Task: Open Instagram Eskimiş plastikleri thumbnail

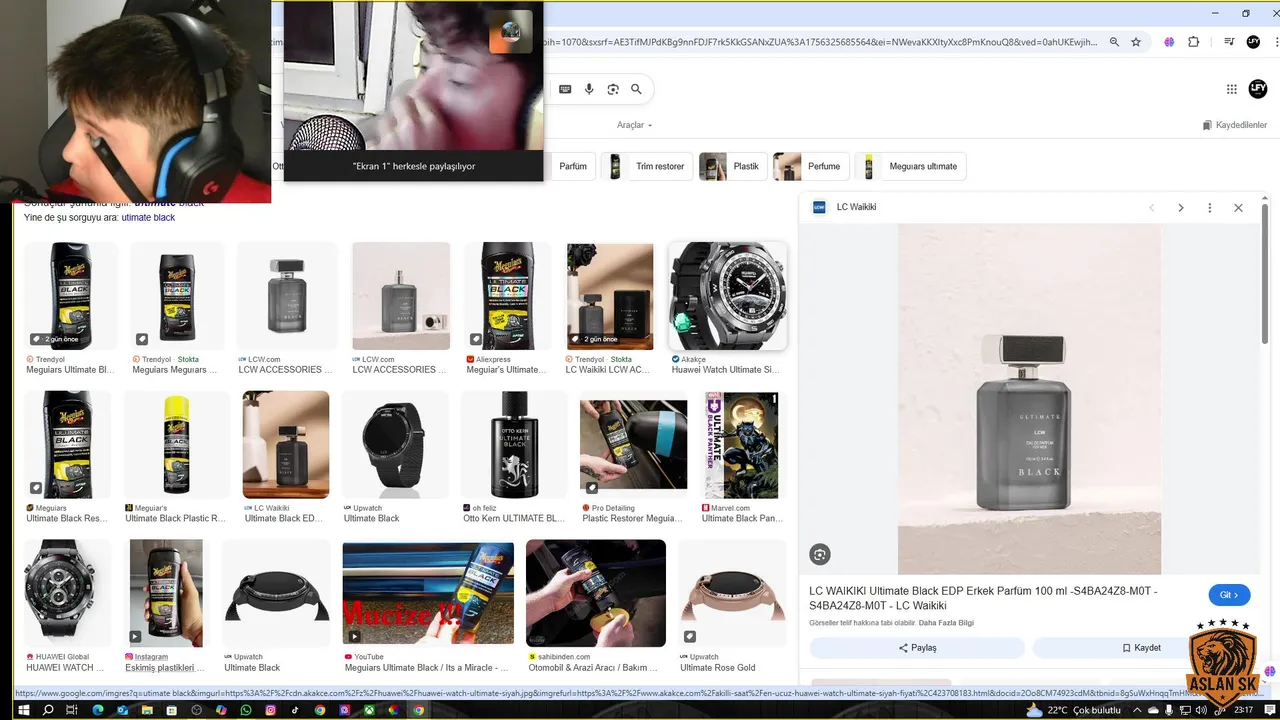Action: (x=166, y=594)
